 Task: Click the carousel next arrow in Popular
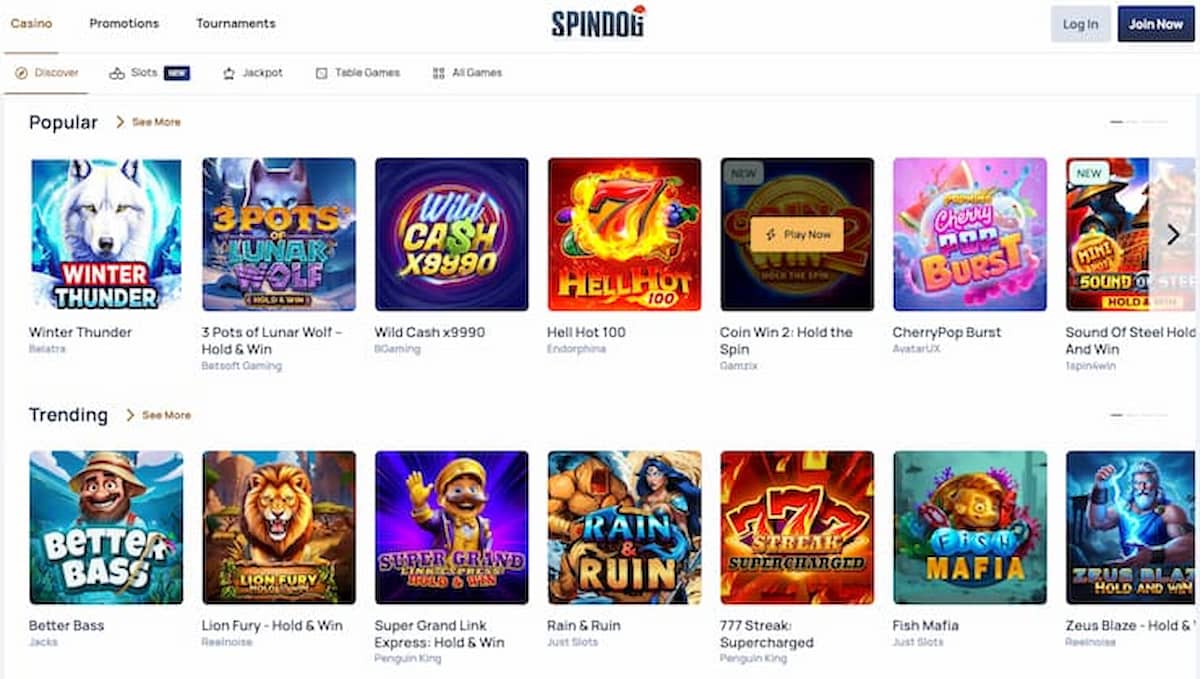click(1174, 235)
